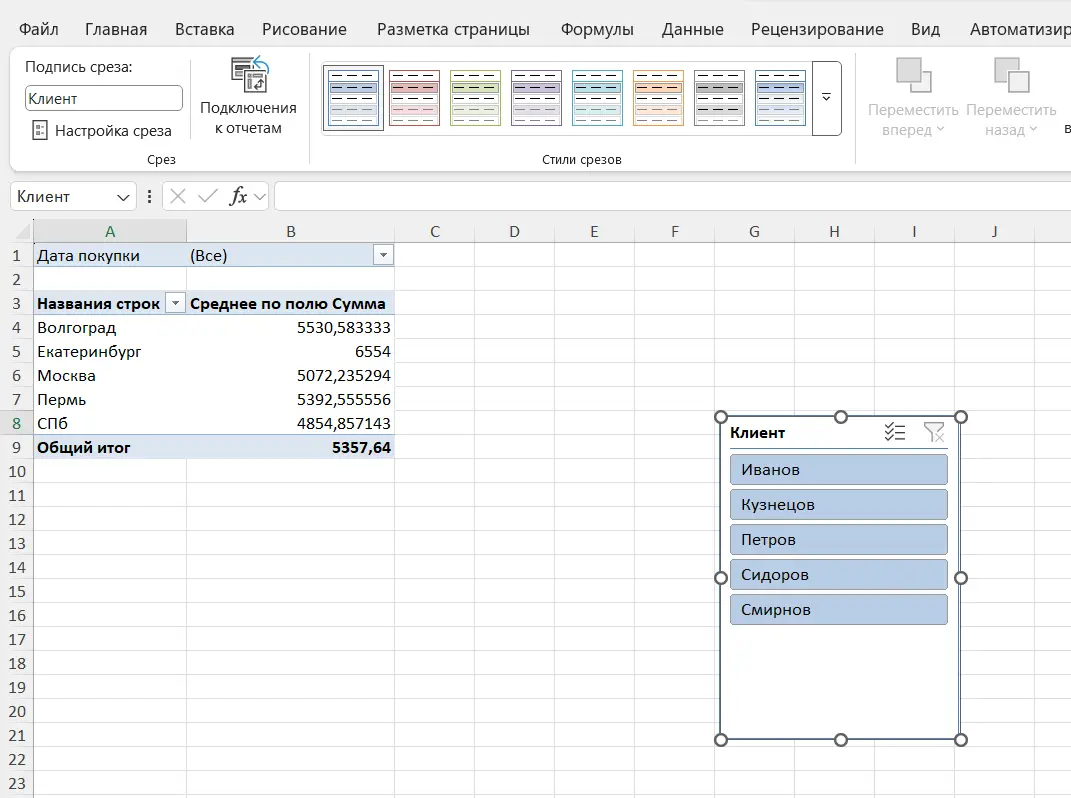Click the insert function fx icon
The image size is (1071, 798).
tap(238, 196)
